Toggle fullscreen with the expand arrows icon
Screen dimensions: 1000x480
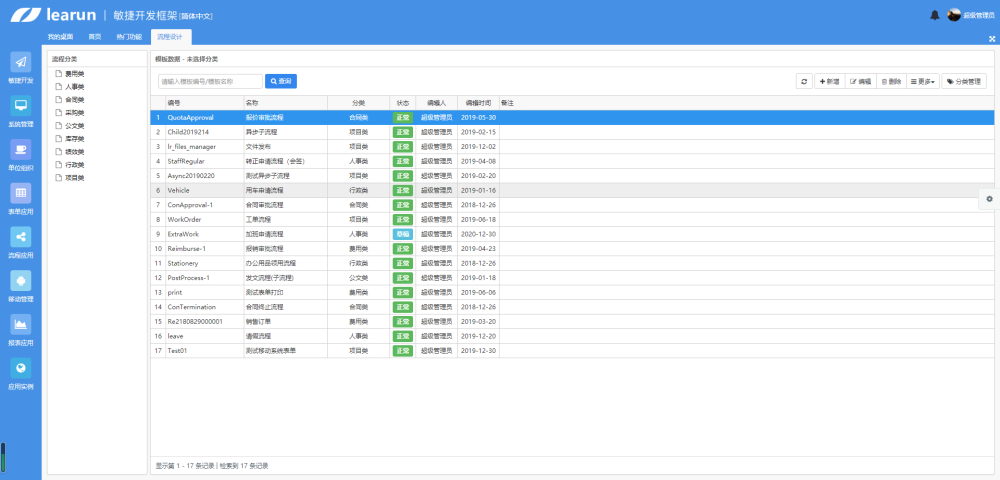(992, 39)
